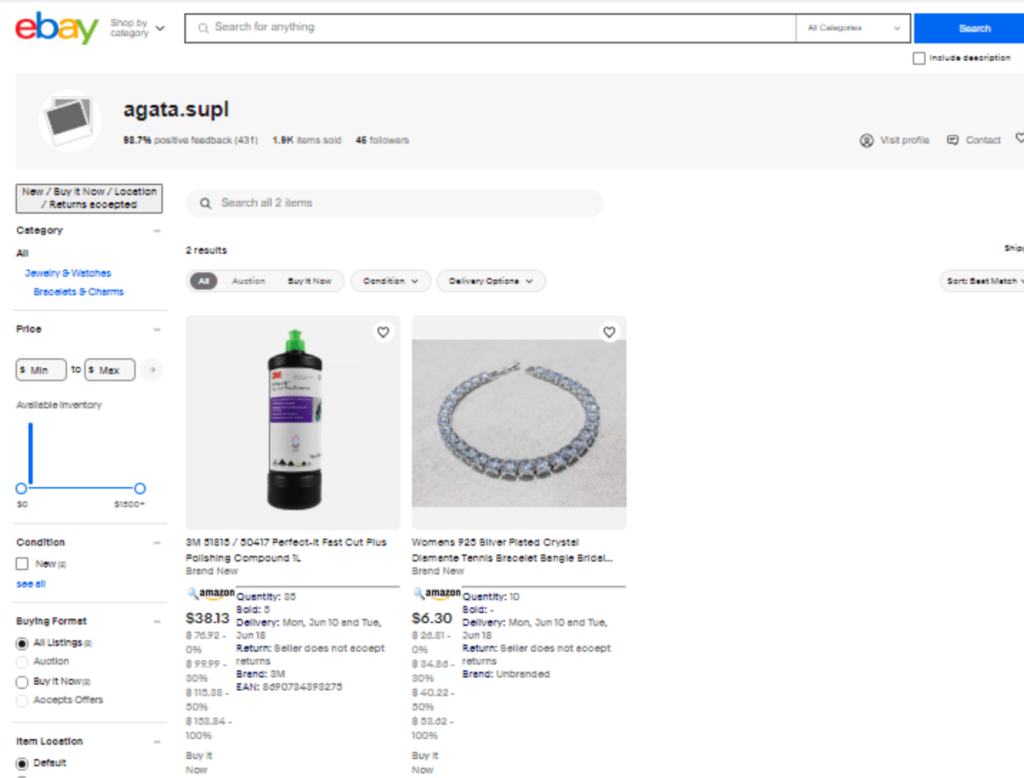Viewport: 1024px width, 778px height.
Task: Open Visit profile link
Action: (x=904, y=140)
